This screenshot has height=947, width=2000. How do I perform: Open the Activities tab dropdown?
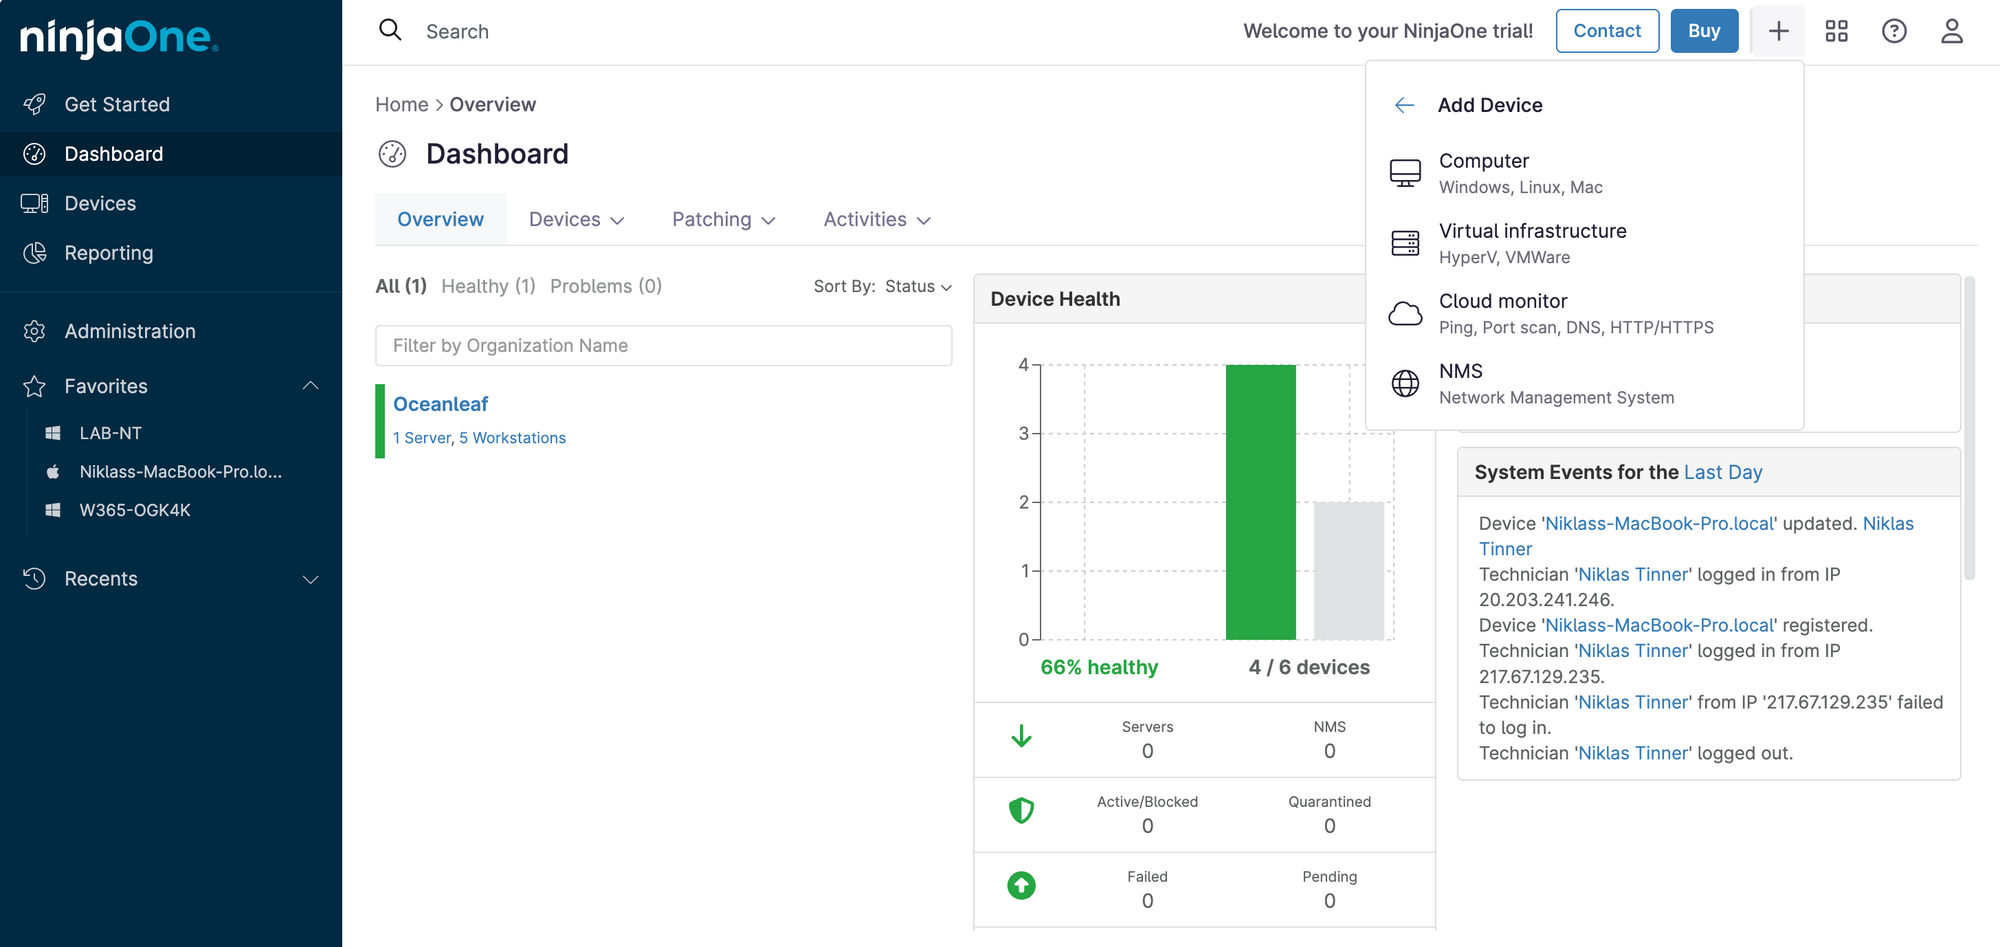(x=877, y=219)
